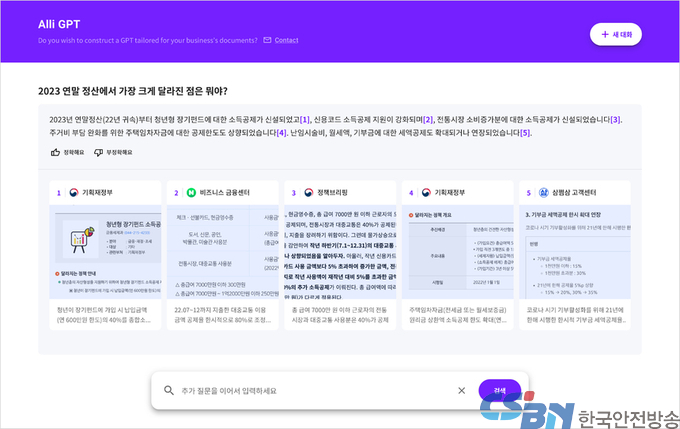Image resolution: width=680 pixels, height=429 pixels.
Task: Mark answer inaccurate with thumbs-down icon
Action: tap(98, 152)
